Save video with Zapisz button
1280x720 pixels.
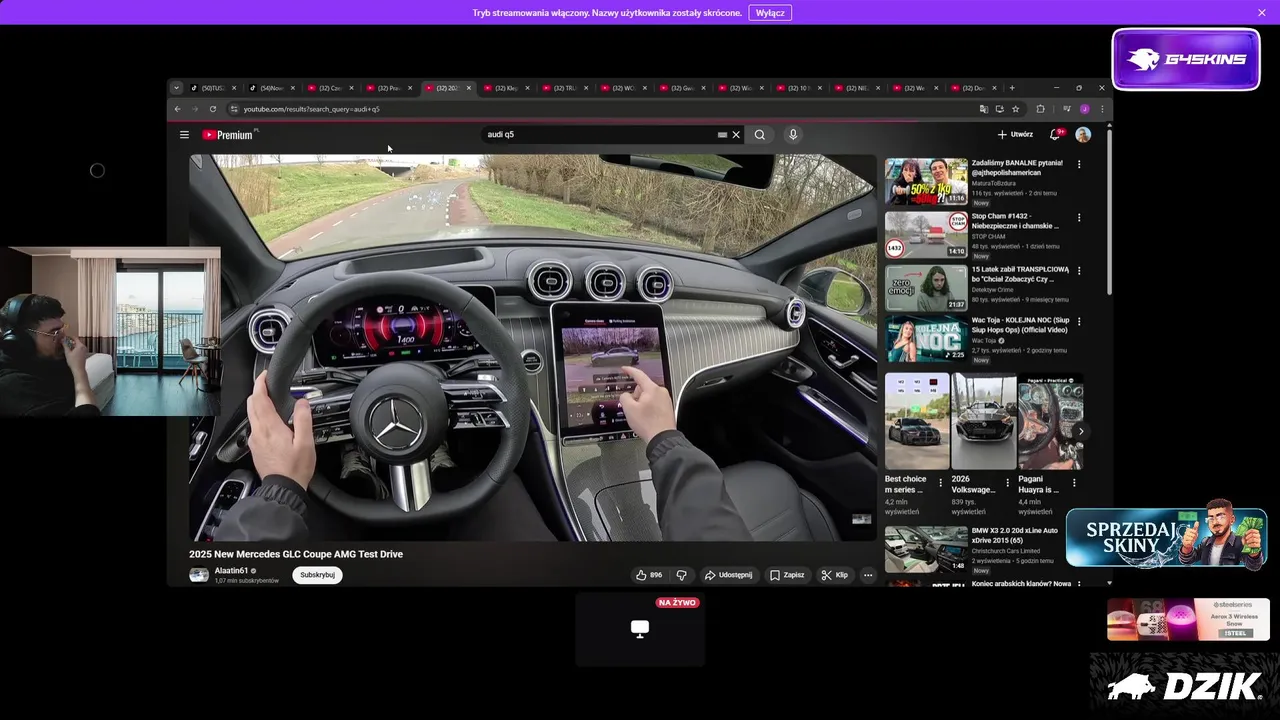click(x=787, y=575)
